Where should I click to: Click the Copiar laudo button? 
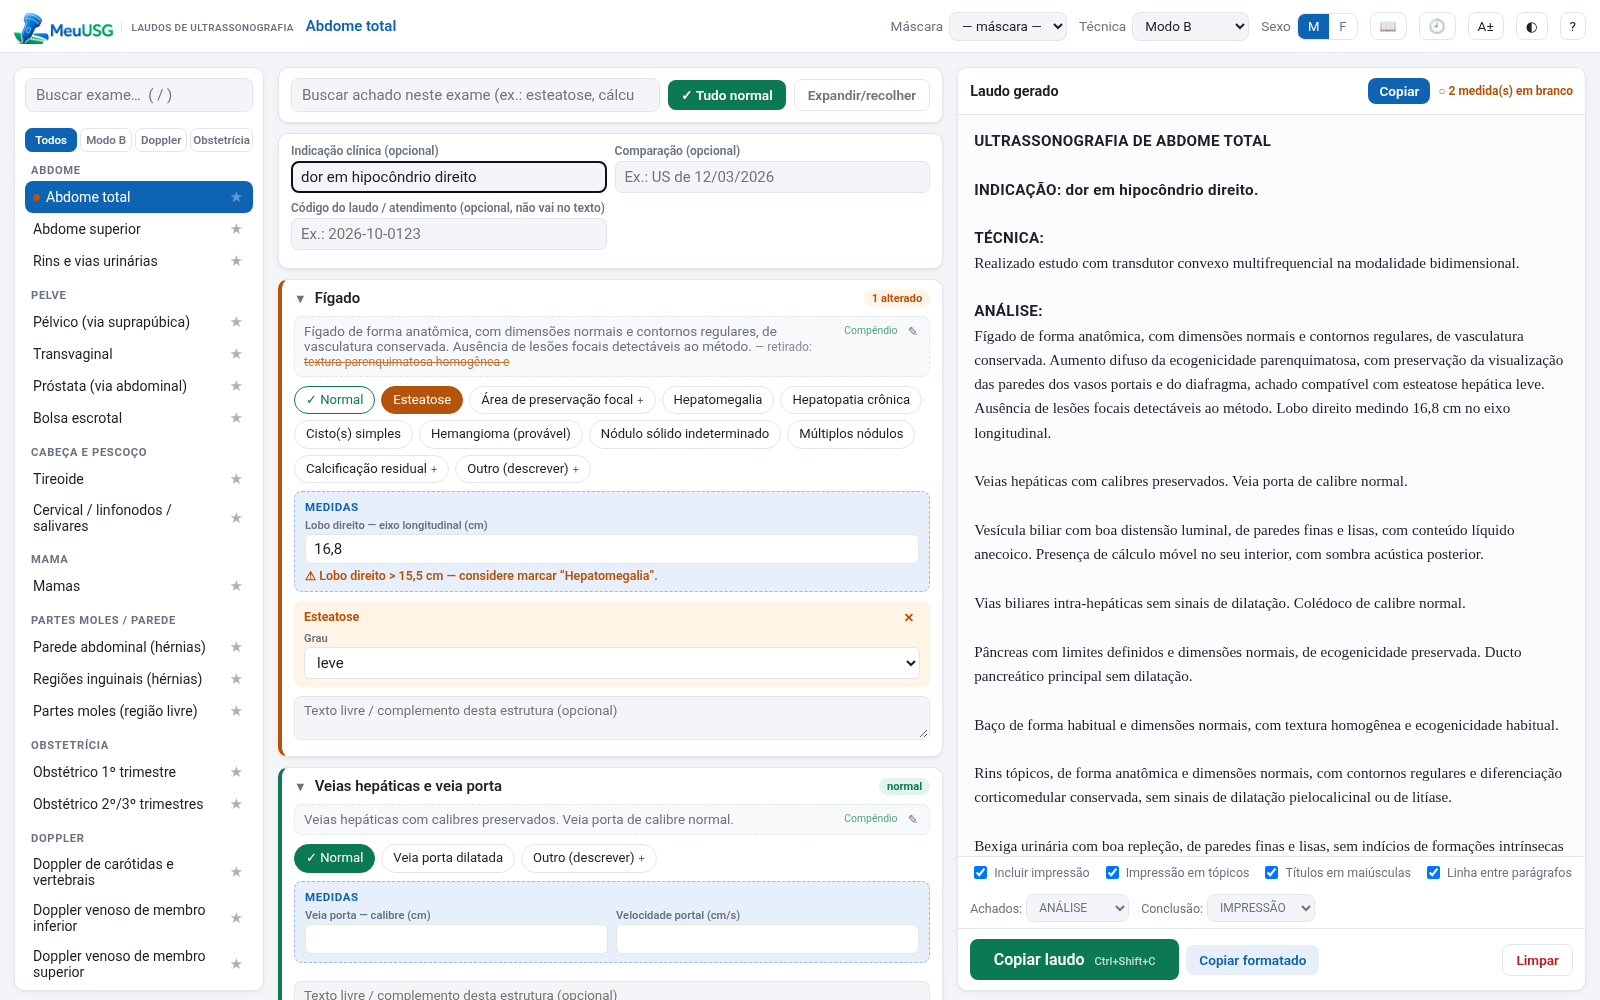tap(1074, 960)
